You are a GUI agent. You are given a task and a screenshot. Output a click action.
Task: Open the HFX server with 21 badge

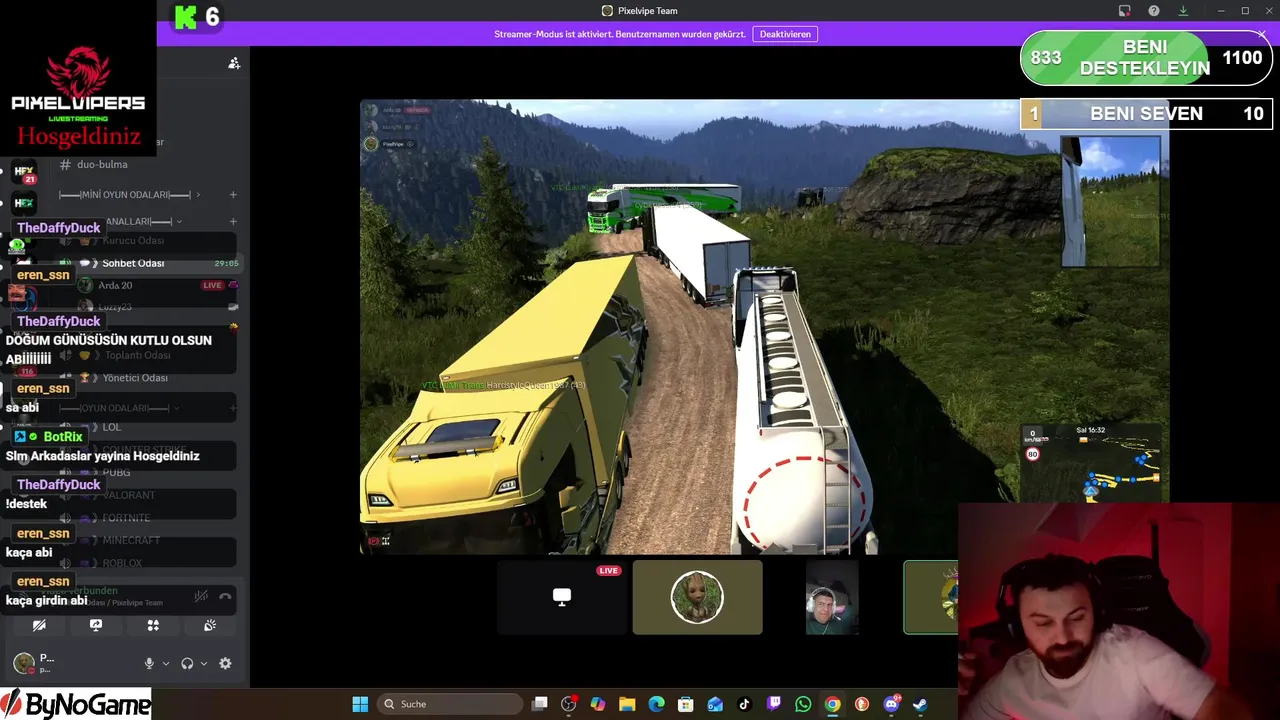[x=24, y=172]
